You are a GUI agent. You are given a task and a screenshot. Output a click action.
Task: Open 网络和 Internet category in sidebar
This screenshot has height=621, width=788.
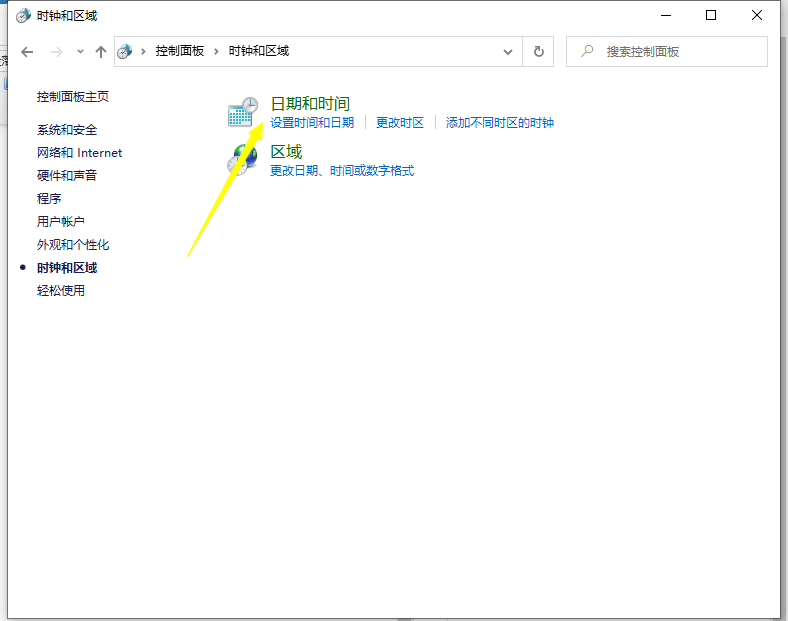(79, 153)
